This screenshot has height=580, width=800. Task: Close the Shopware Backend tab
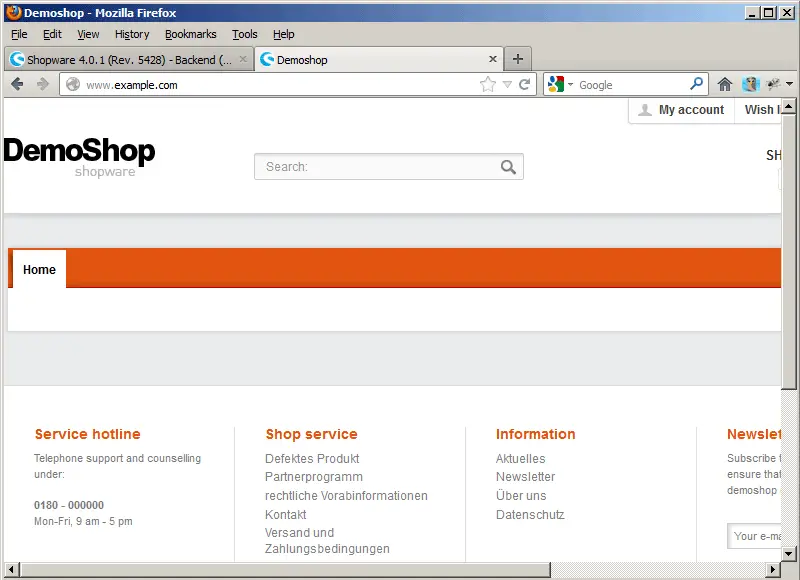[243, 59]
